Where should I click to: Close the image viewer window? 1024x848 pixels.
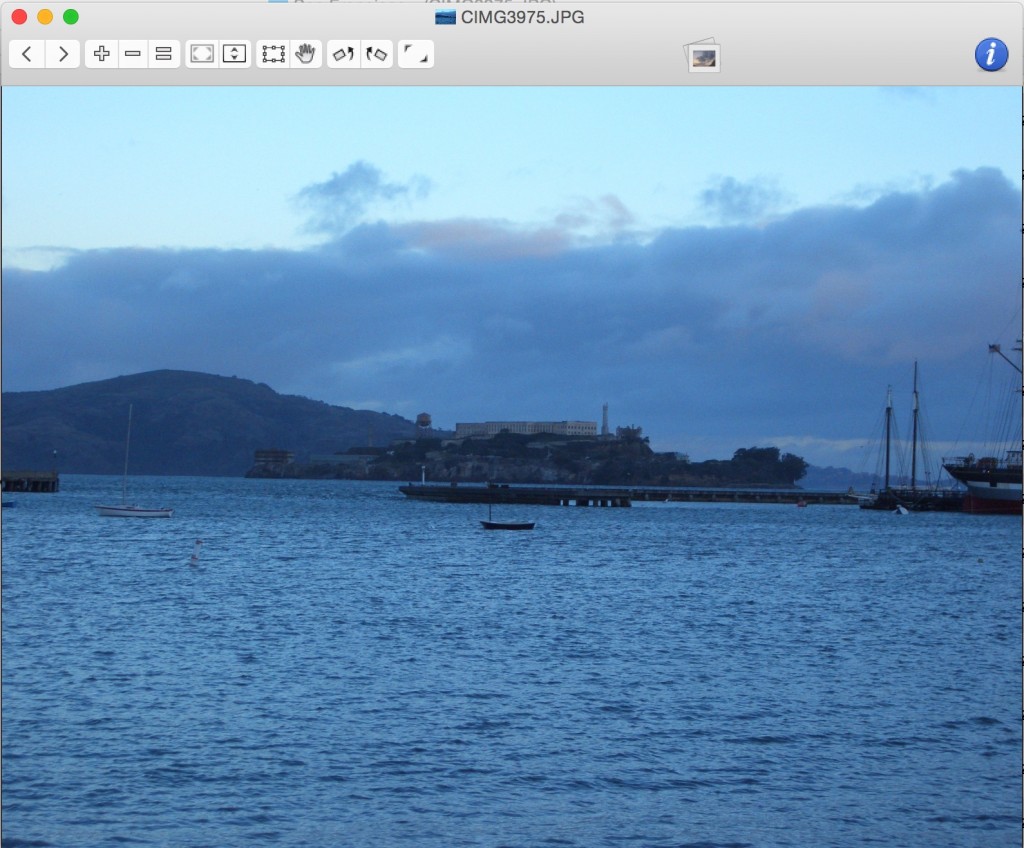(19, 17)
